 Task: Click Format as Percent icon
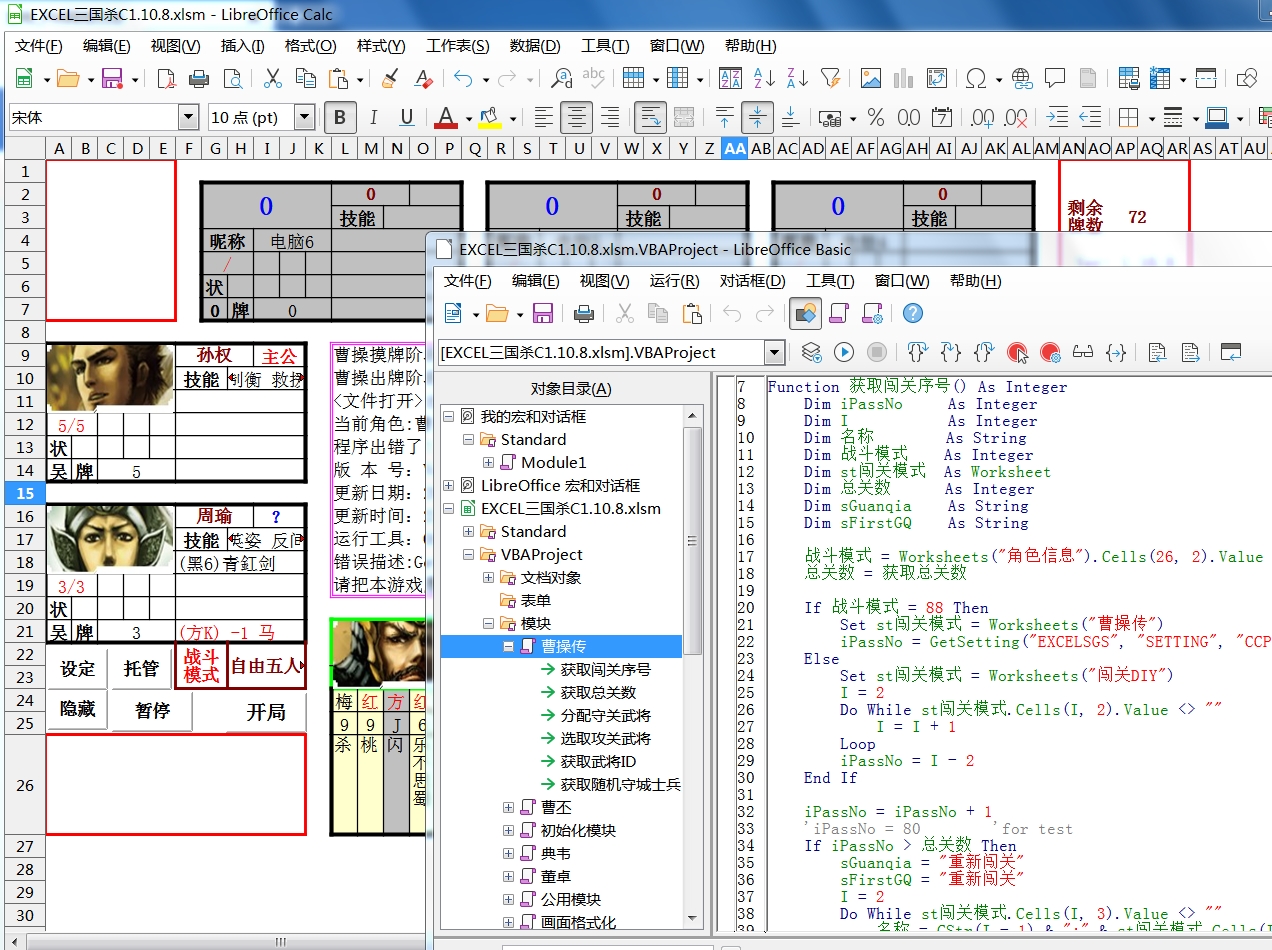point(876,117)
